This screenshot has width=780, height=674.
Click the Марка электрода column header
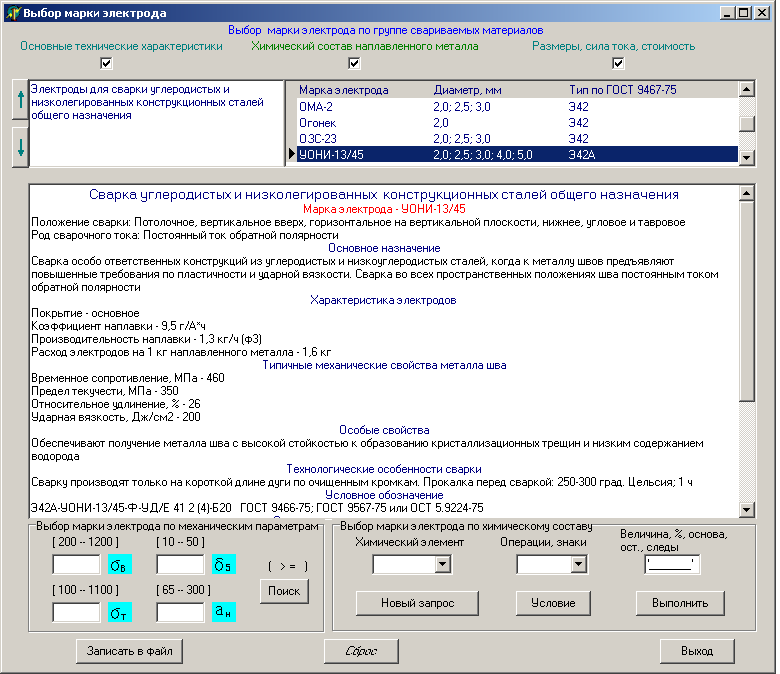click(x=343, y=90)
